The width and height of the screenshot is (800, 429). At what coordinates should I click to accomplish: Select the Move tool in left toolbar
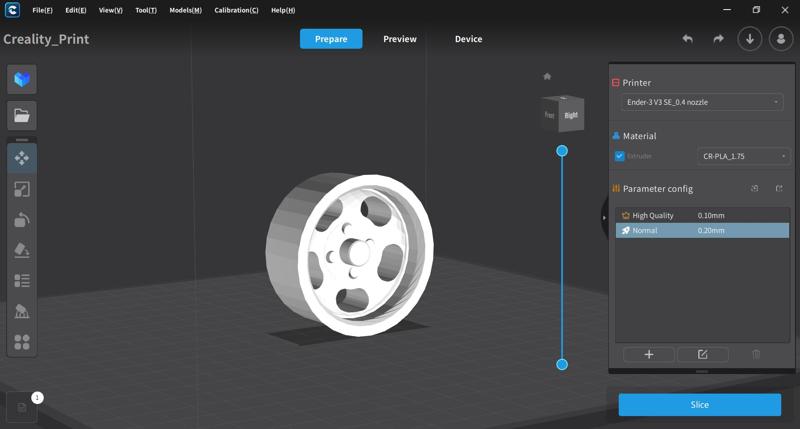coord(22,158)
